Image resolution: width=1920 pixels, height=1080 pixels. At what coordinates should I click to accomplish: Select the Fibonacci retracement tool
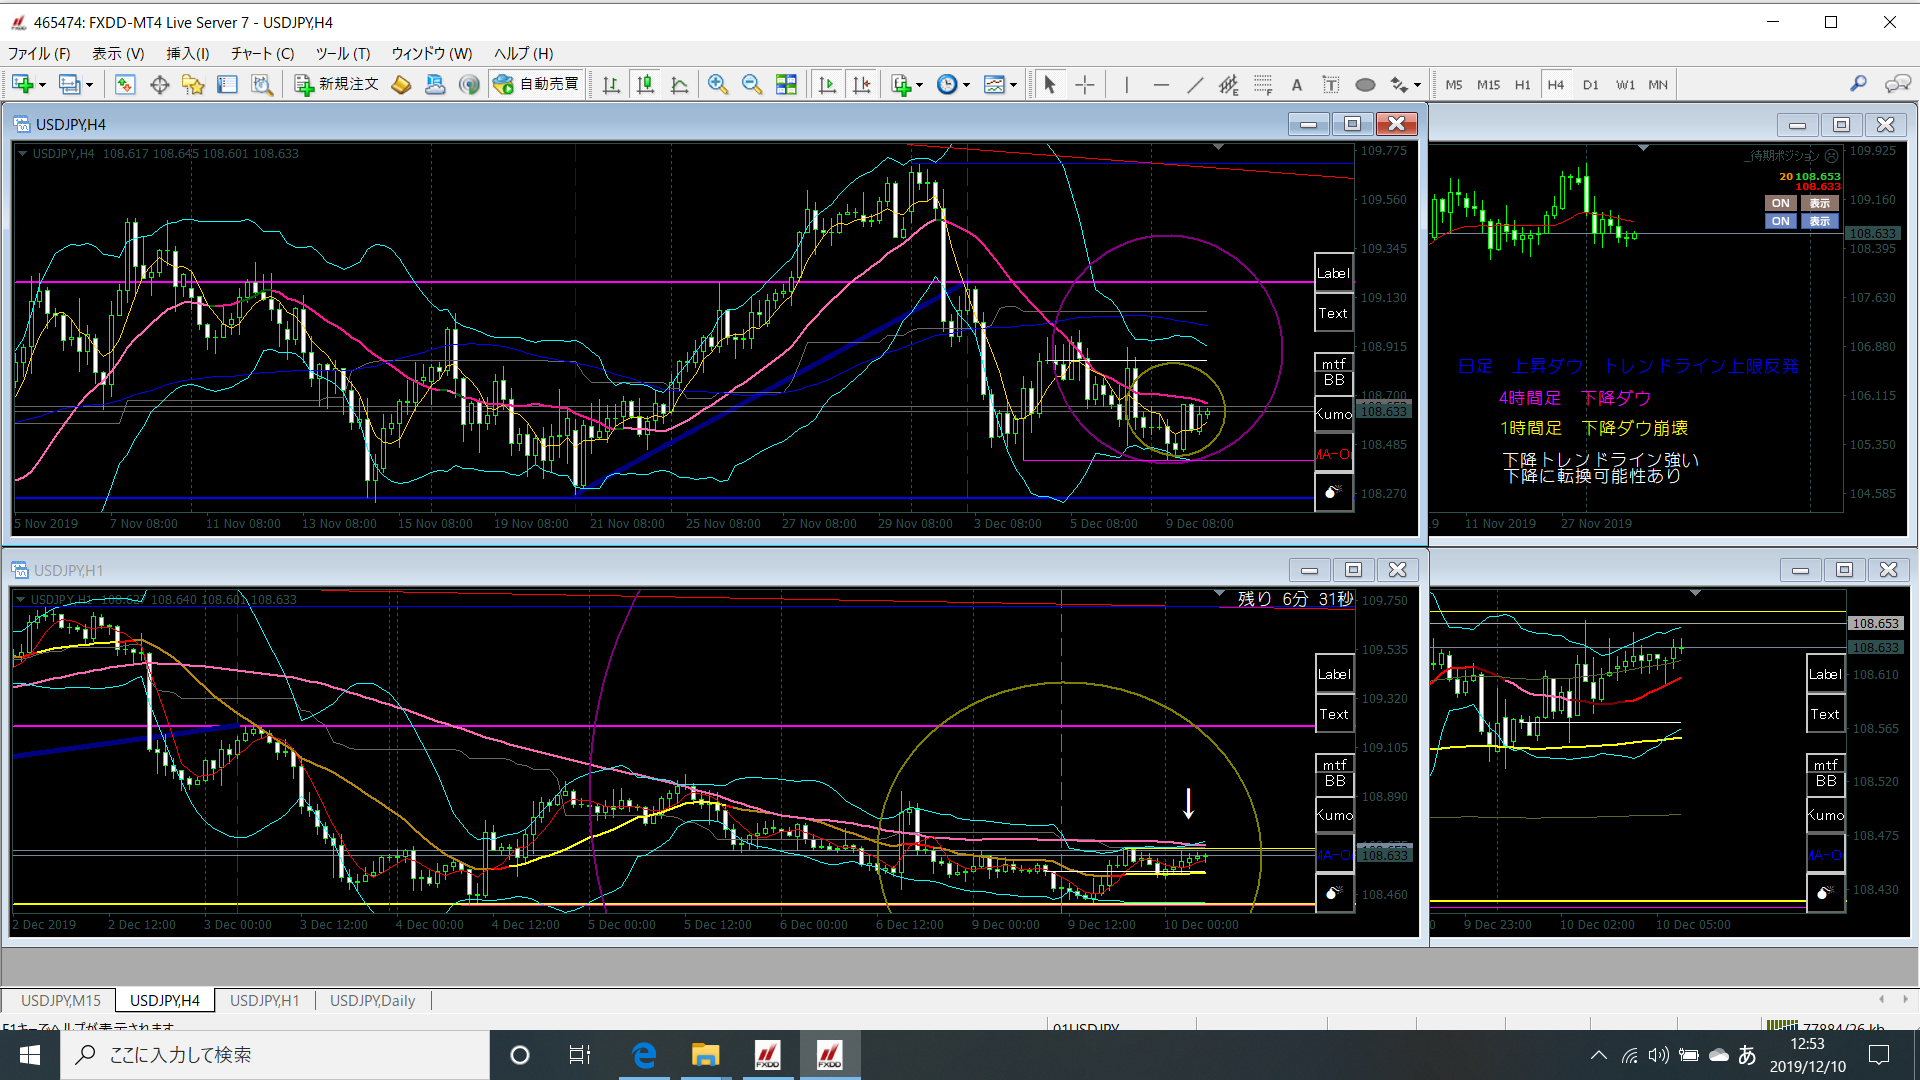click(x=1263, y=85)
